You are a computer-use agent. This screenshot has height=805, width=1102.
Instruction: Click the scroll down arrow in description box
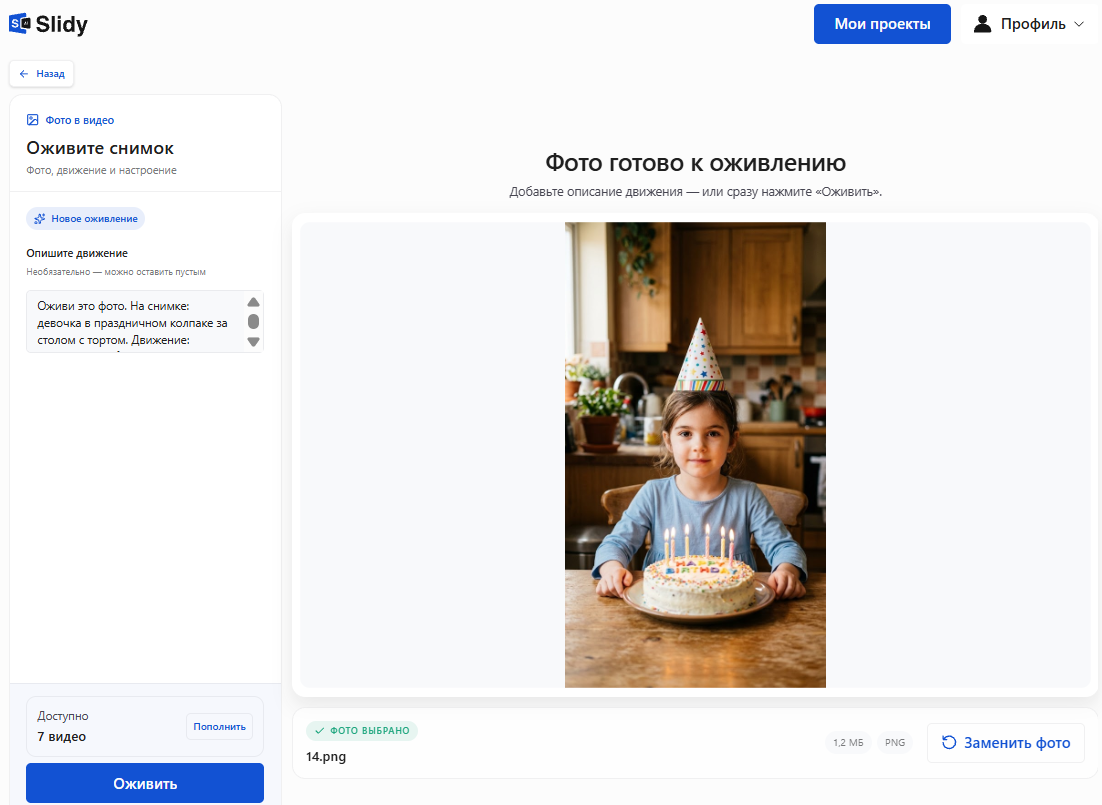tap(254, 342)
